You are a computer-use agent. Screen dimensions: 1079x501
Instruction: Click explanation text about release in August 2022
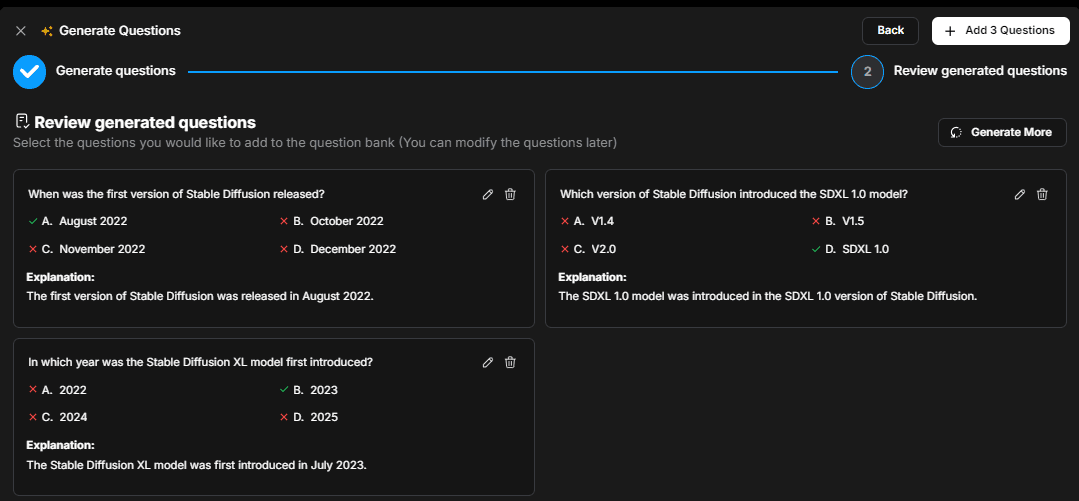200,297
